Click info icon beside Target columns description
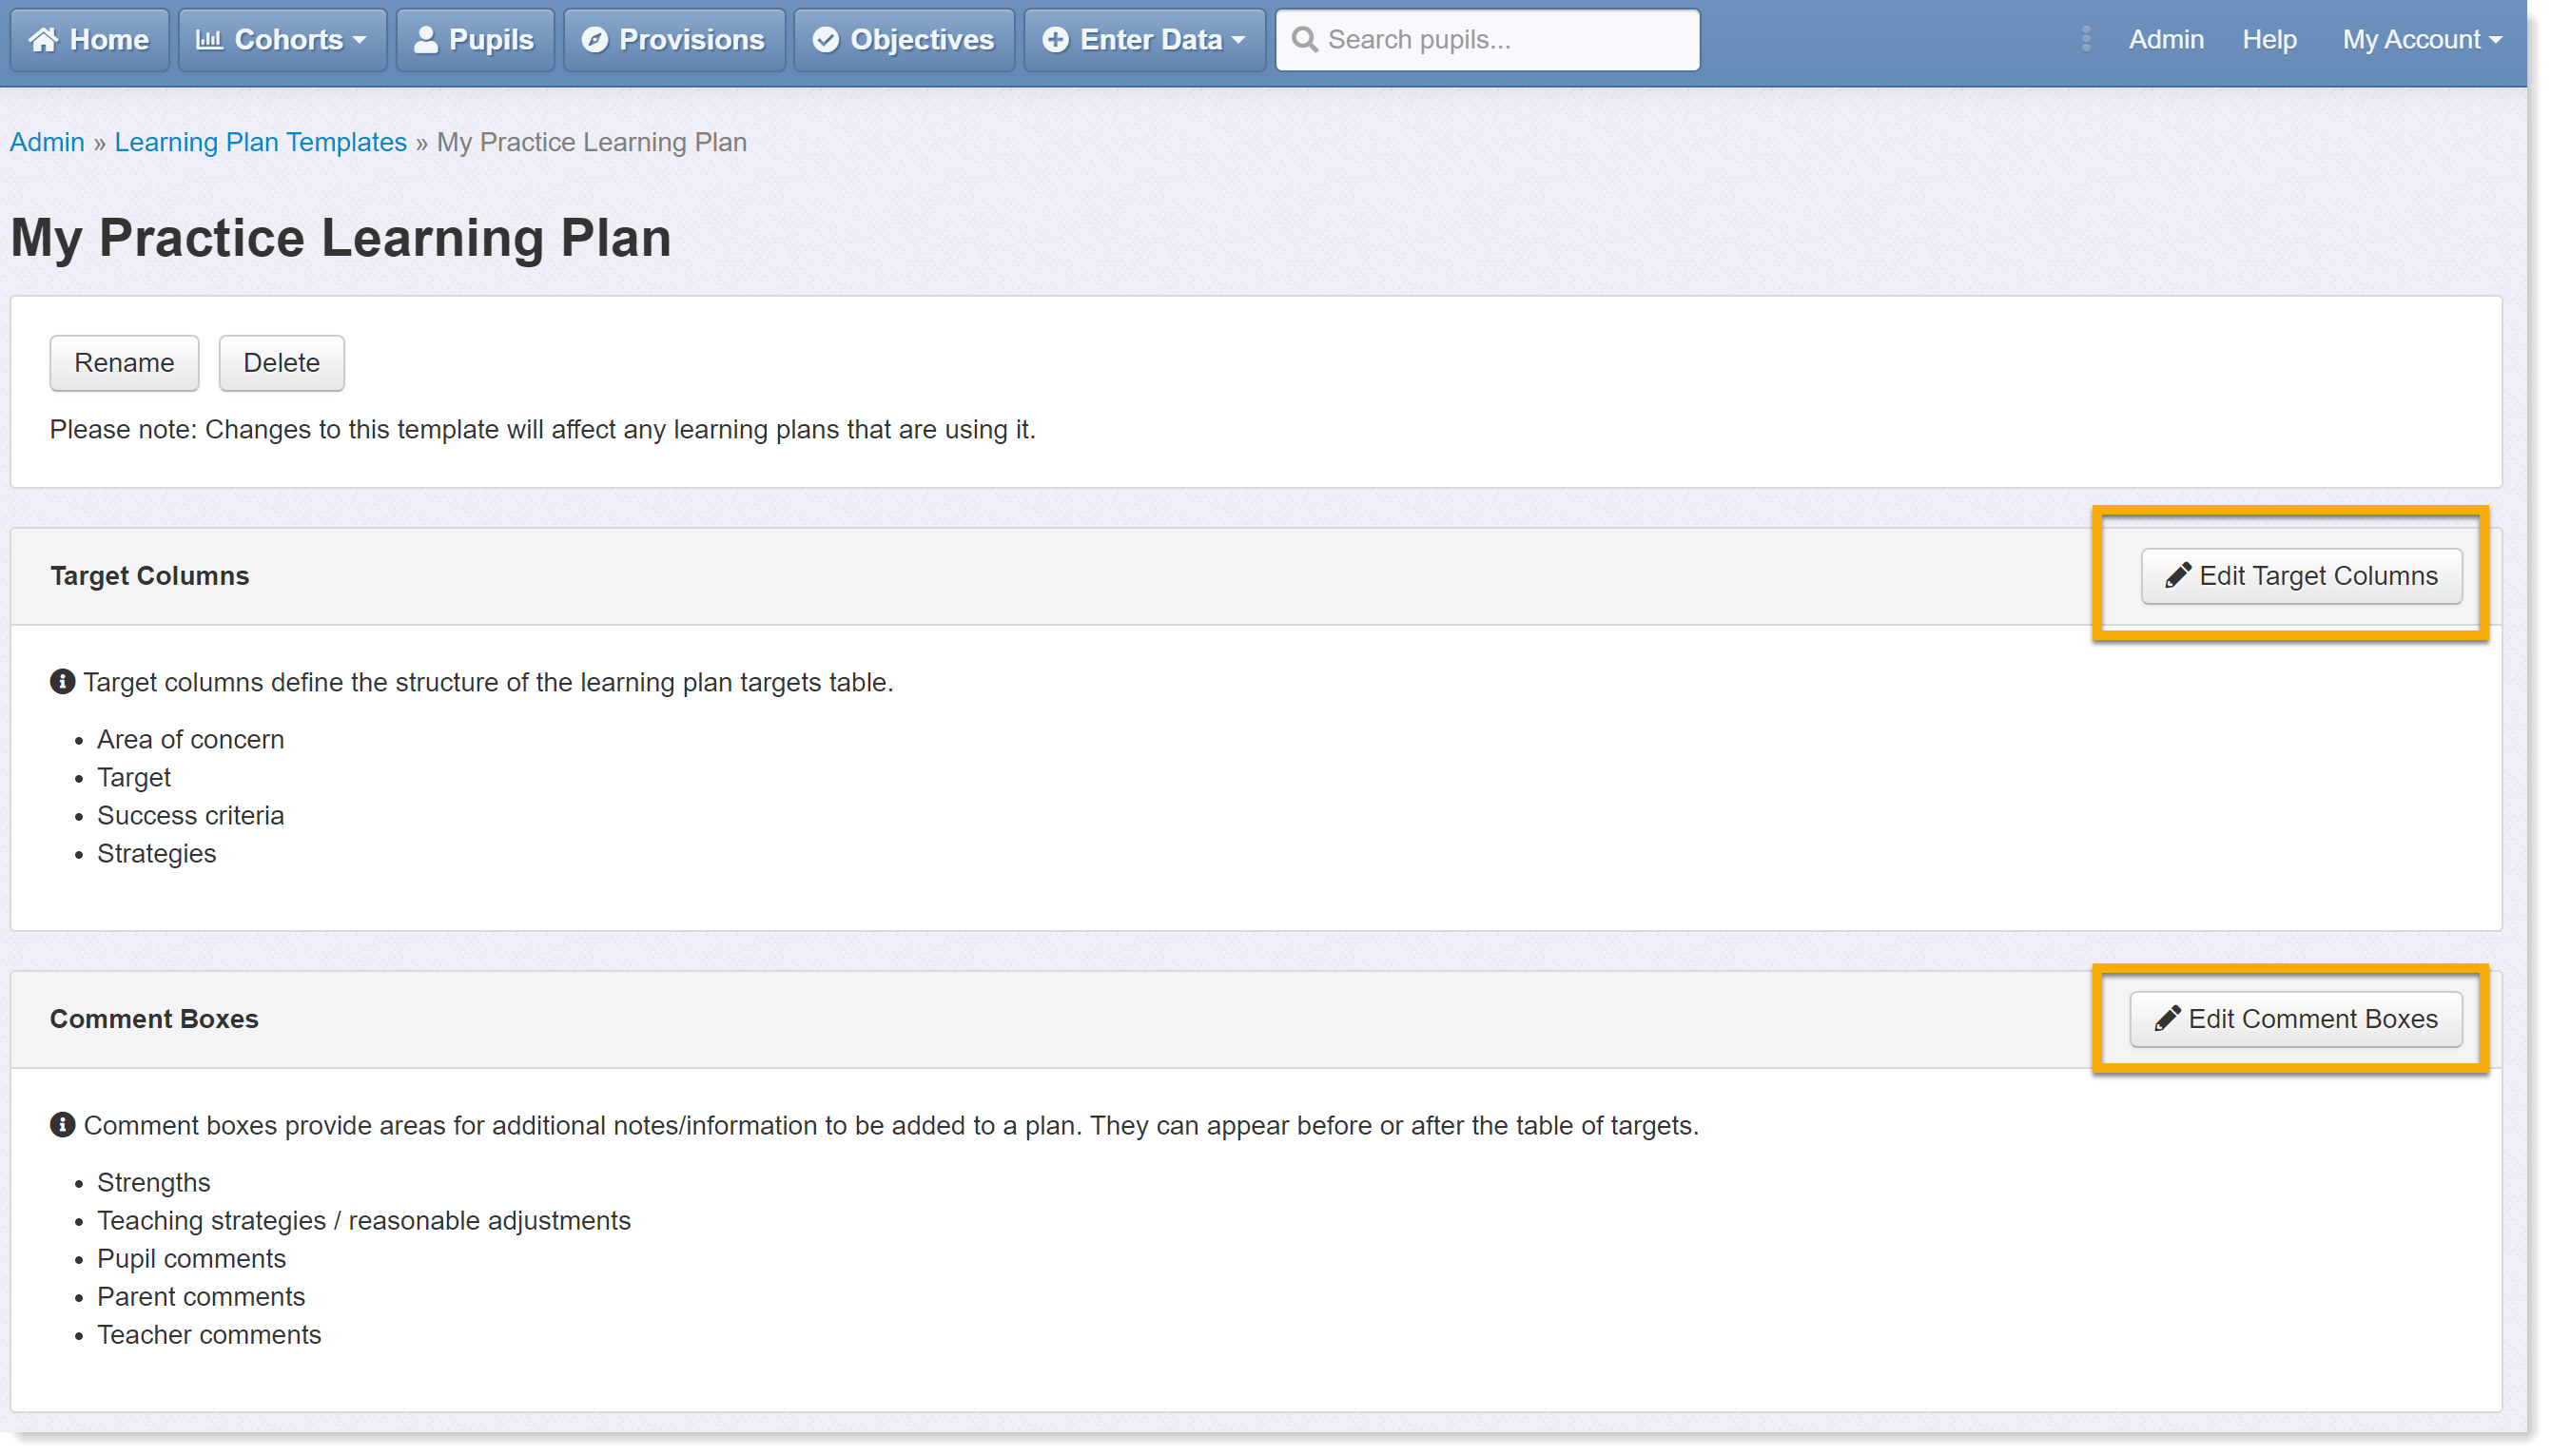2551x1456 pixels. tap(62, 682)
